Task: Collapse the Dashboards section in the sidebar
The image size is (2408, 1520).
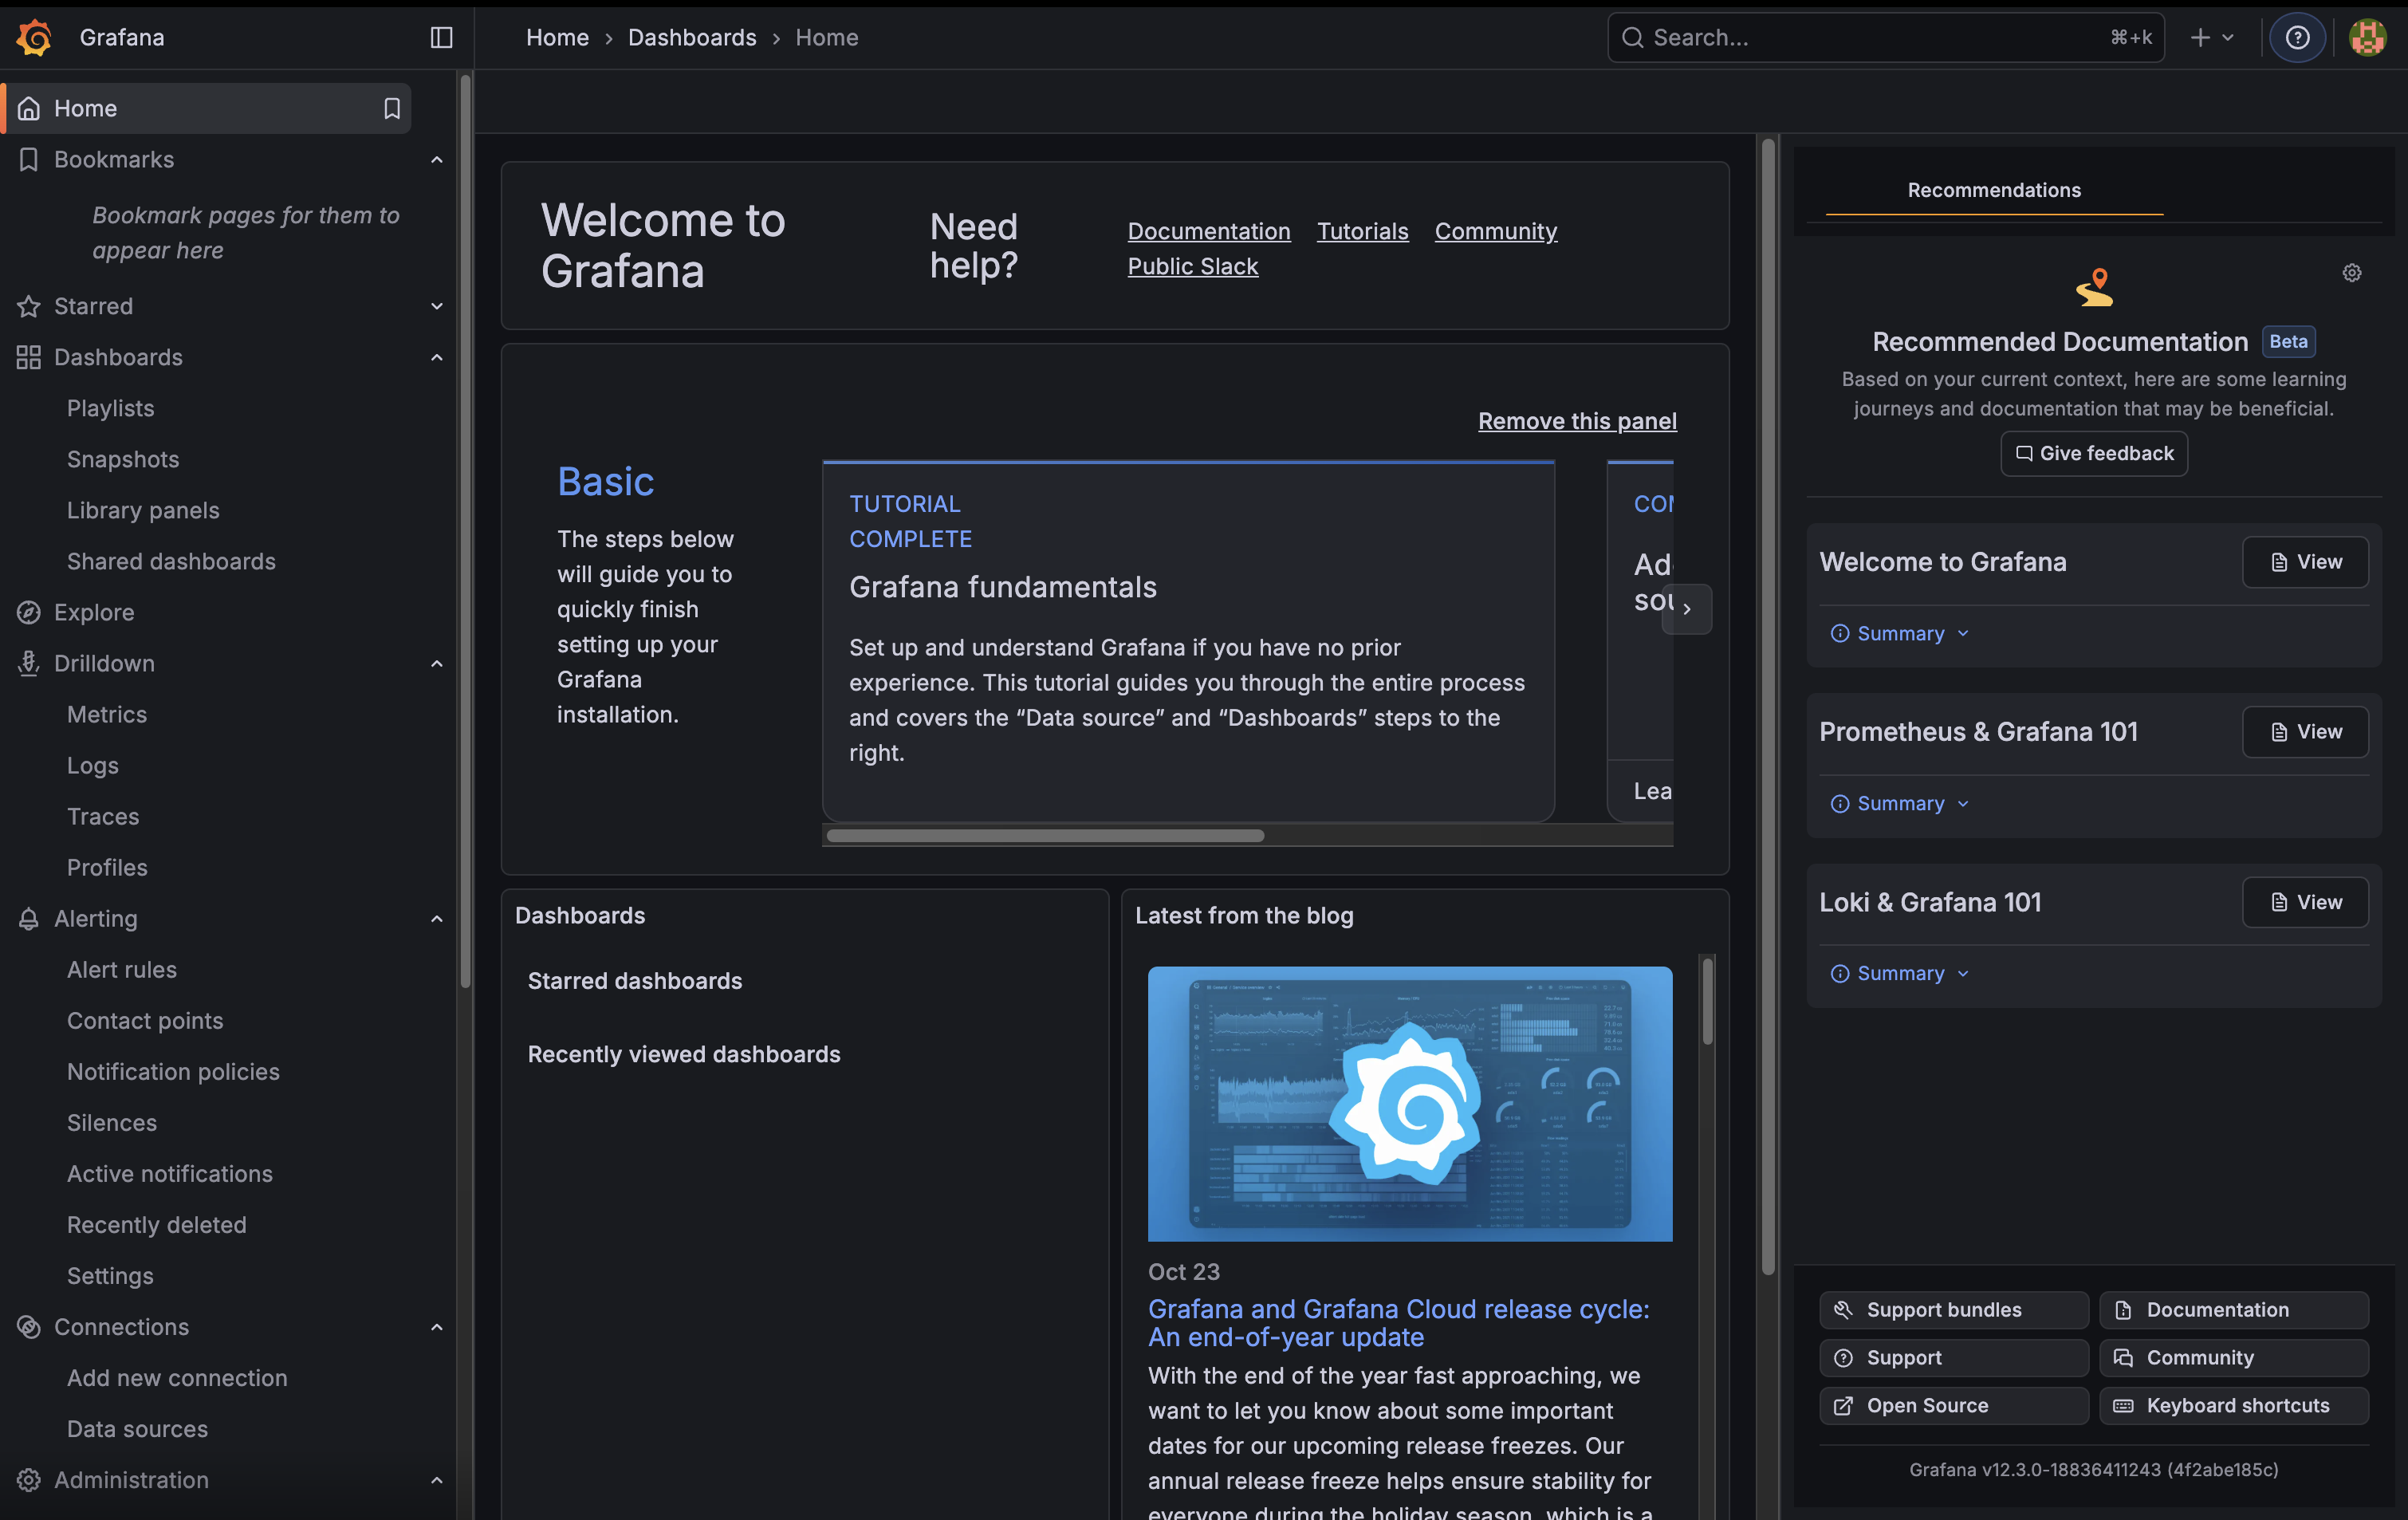Action: pyautogui.click(x=436, y=357)
